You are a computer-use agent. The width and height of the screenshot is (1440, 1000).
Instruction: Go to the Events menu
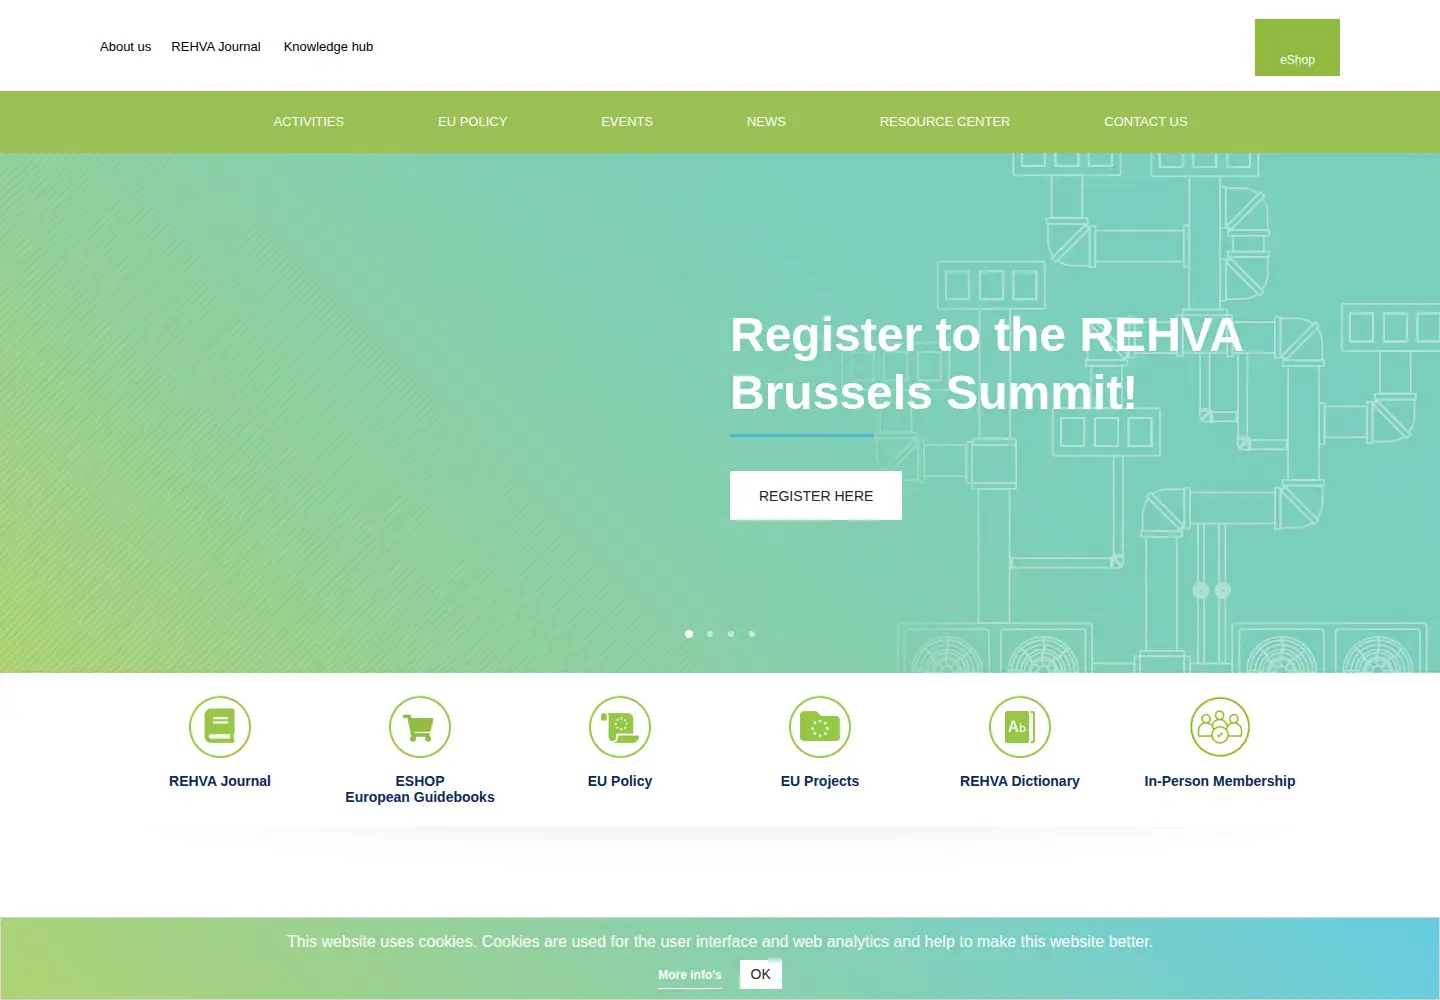point(627,122)
